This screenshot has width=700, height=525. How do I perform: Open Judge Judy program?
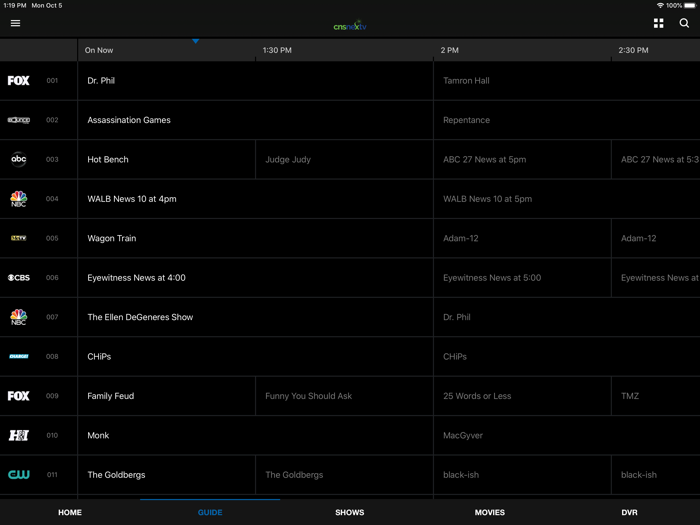(344, 159)
